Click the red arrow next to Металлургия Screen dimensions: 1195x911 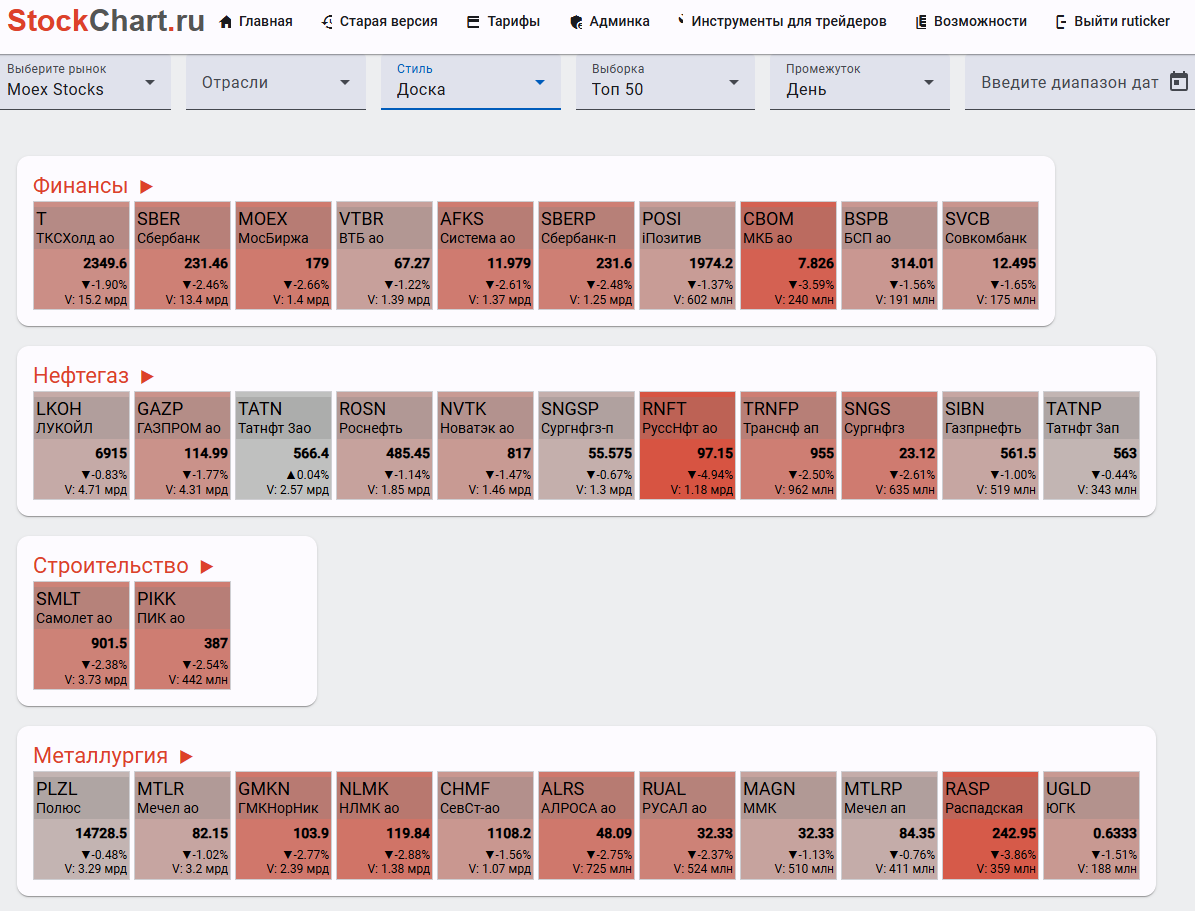point(186,756)
